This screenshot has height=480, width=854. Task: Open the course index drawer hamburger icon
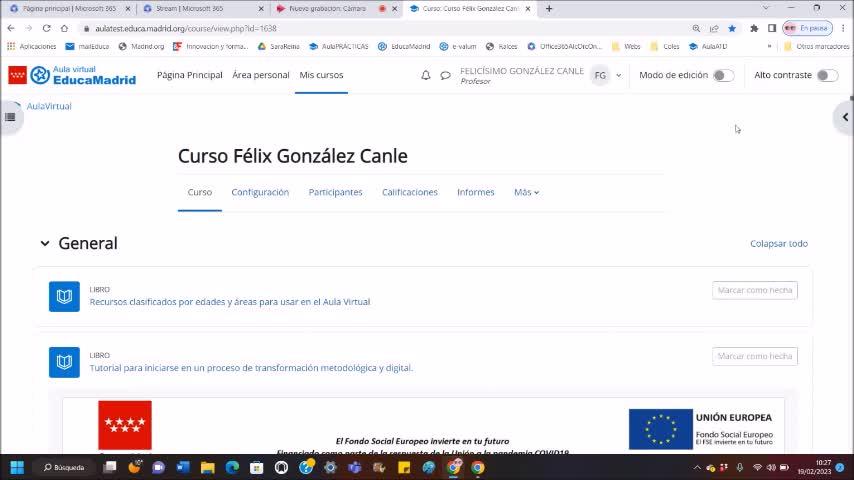pos(10,117)
